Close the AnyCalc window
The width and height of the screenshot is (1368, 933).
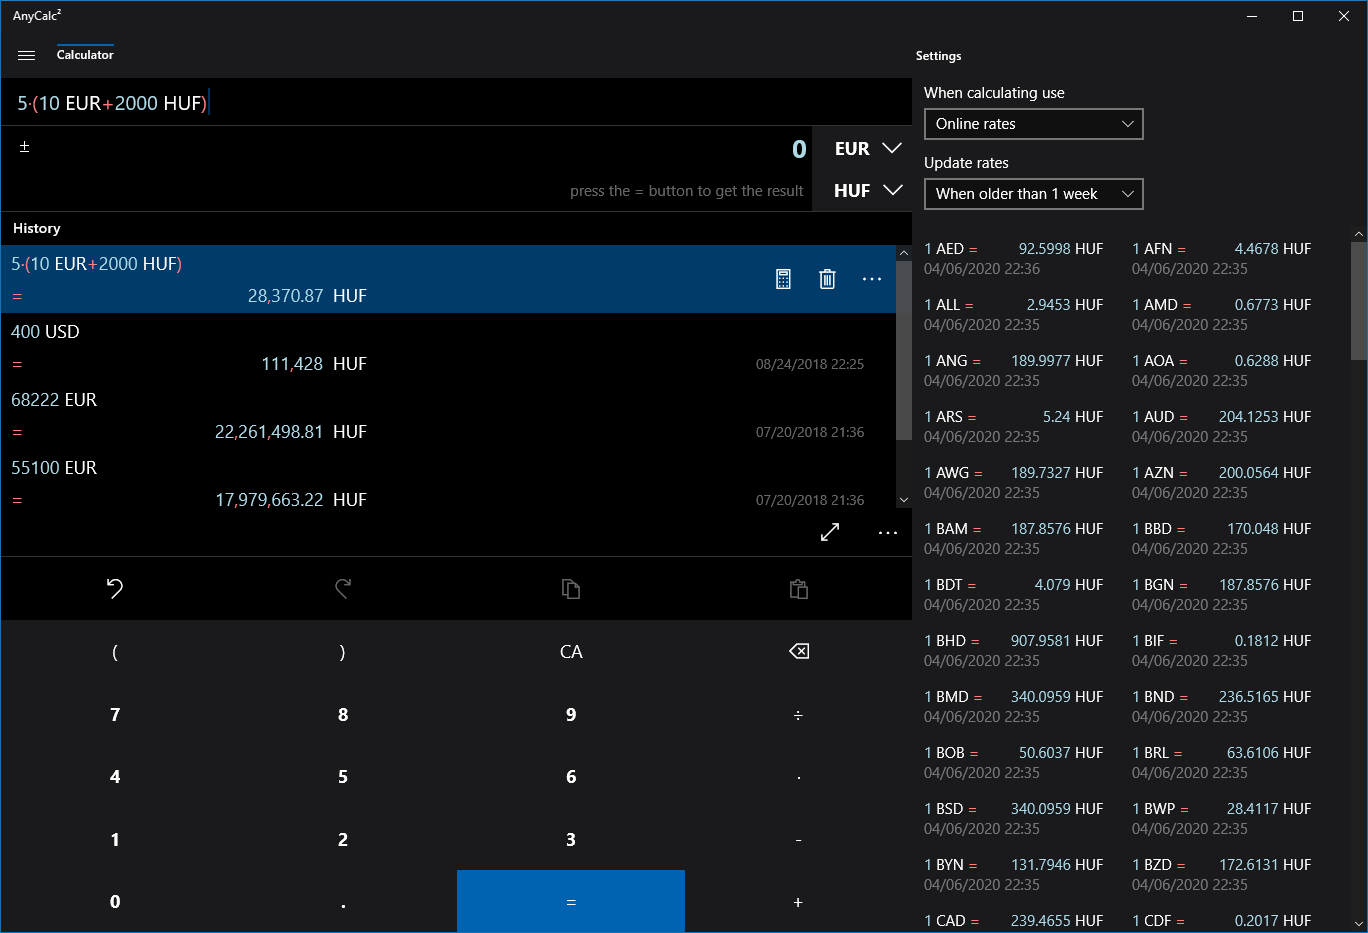(x=1344, y=16)
